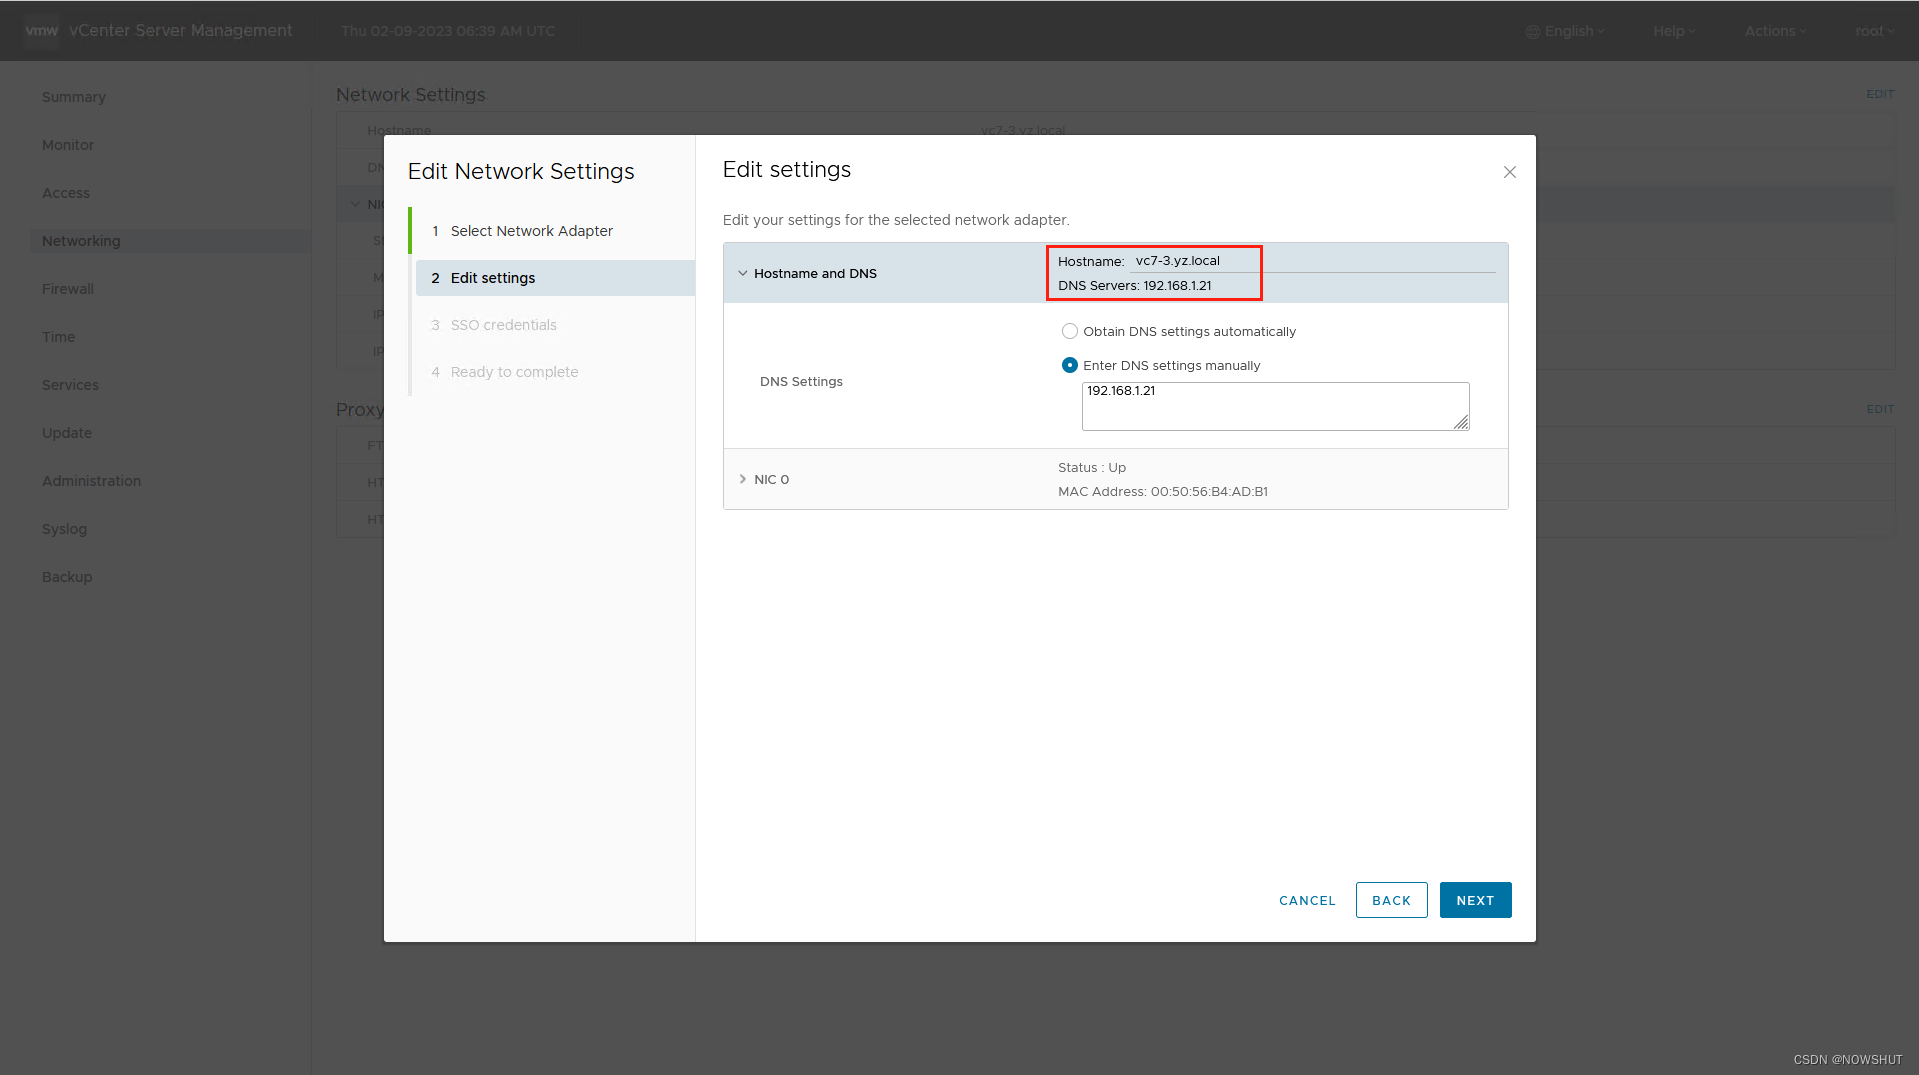Open Monitor in the sidebar
Image resolution: width=1919 pixels, height=1075 pixels.
(68, 145)
